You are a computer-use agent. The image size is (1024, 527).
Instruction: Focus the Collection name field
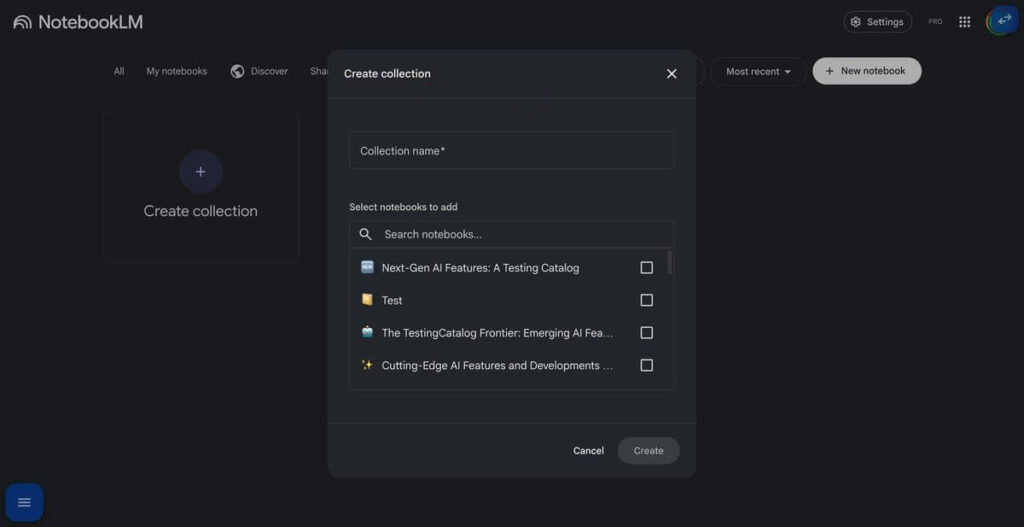(x=511, y=151)
